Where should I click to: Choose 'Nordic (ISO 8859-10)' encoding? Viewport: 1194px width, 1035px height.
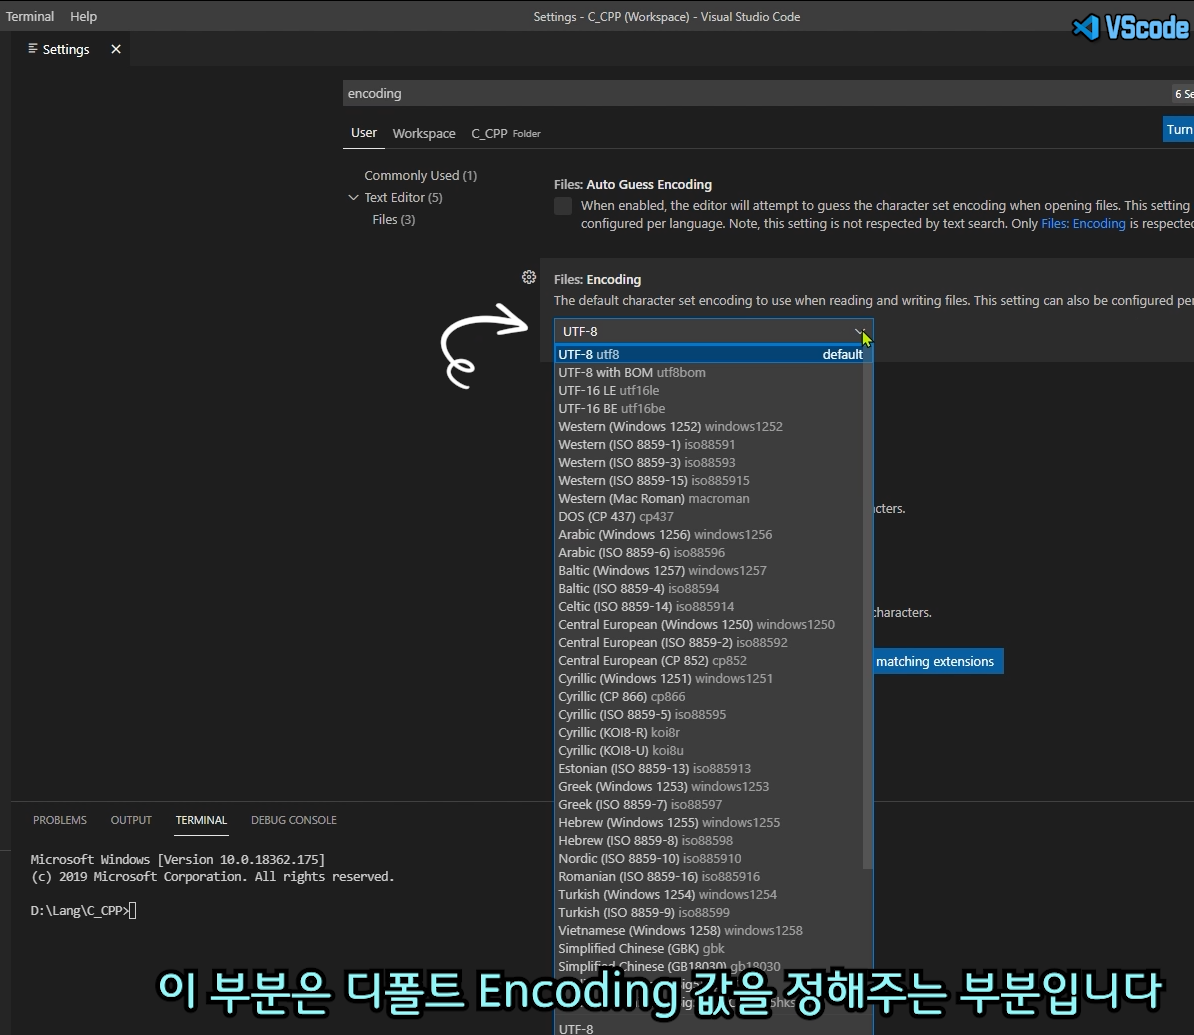710,859
